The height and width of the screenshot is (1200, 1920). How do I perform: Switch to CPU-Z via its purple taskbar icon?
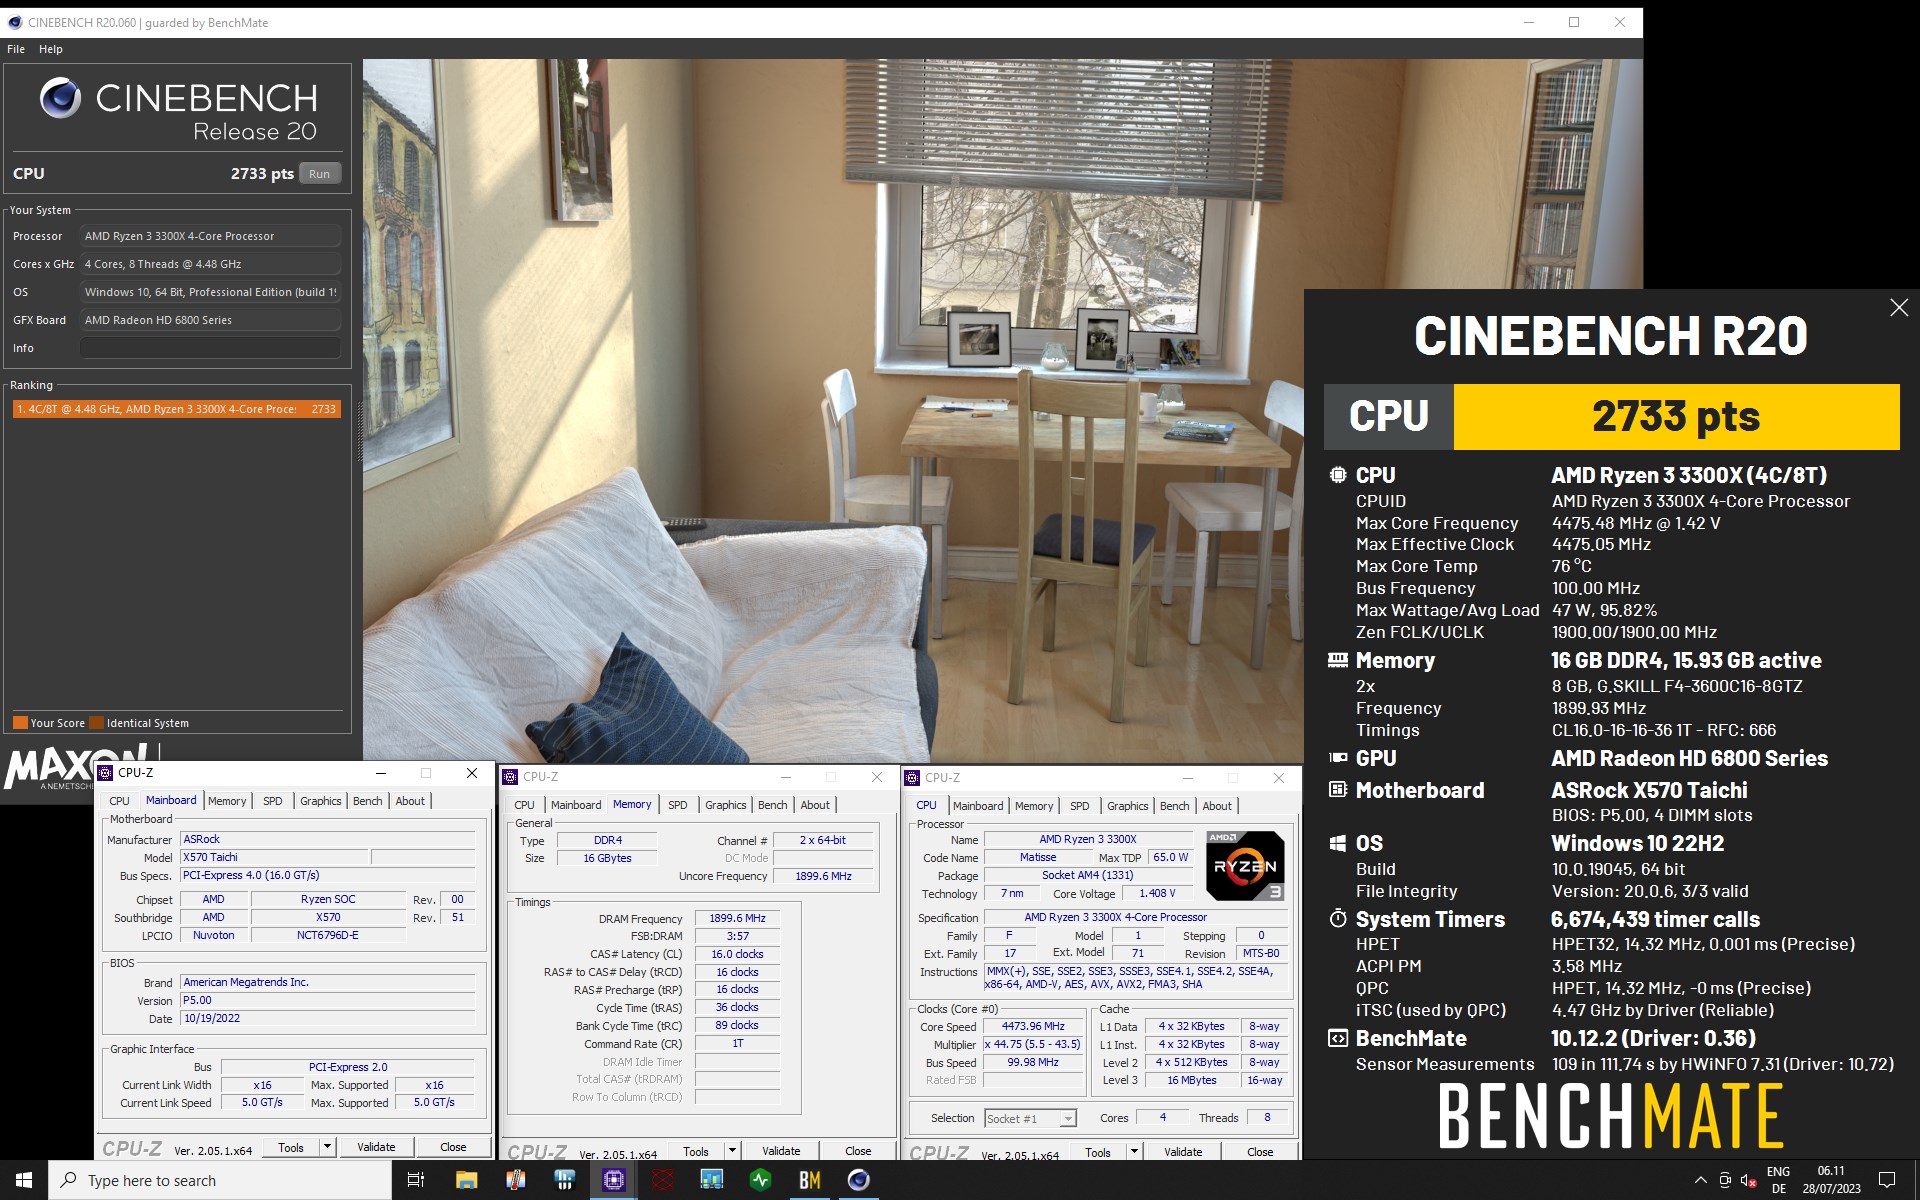pos(613,1180)
